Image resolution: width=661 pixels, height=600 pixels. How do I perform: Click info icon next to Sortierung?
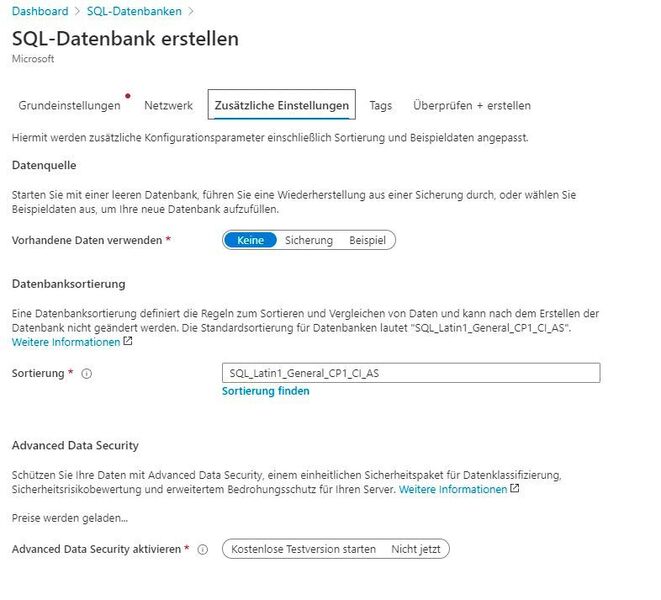click(86, 373)
